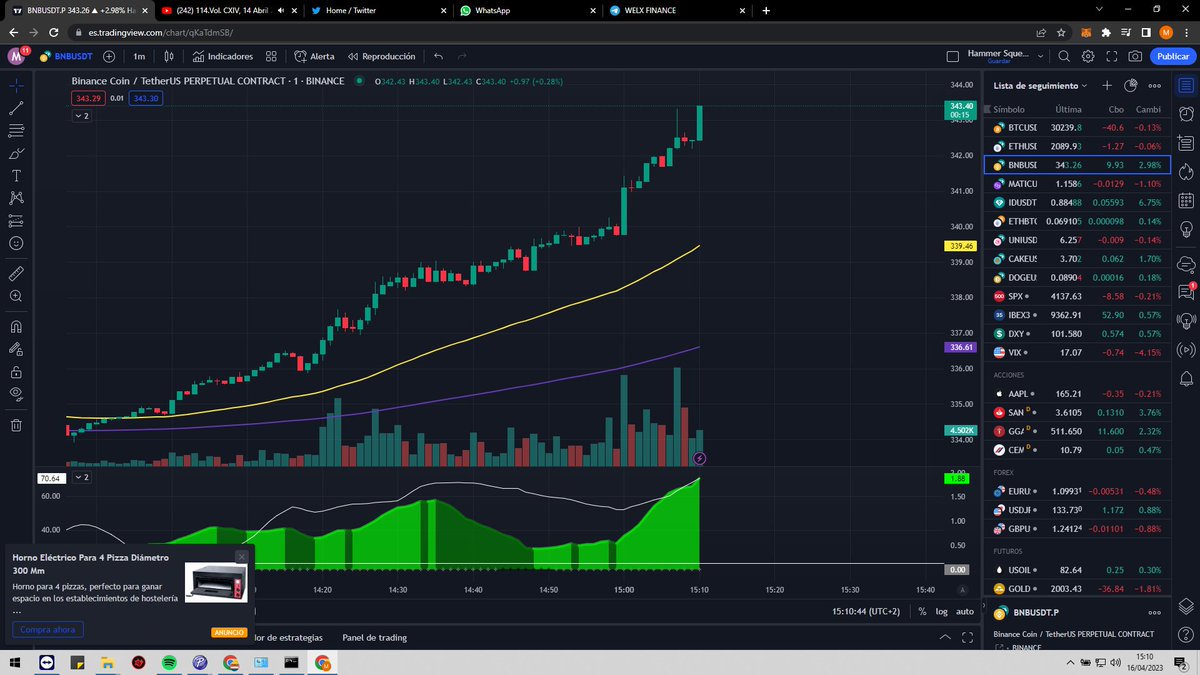Viewport: 1200px width, 675px height.
Task: Open the Reproducción replay mode
Action: (381, 57)
